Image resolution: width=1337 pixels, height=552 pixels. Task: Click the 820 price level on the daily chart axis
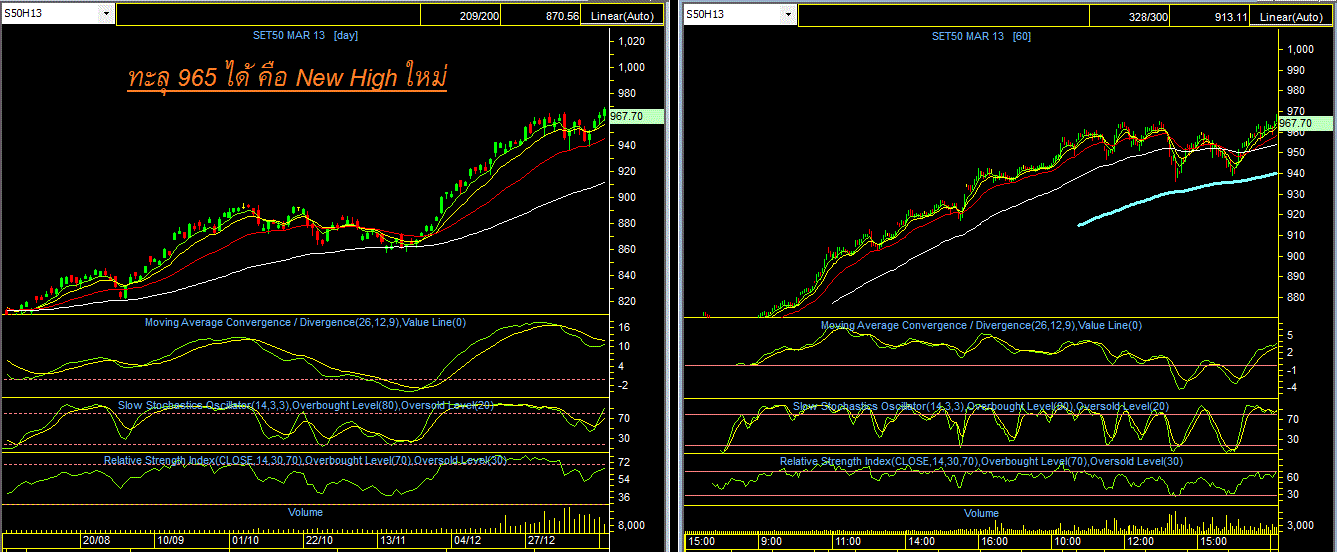pos(628,301)
